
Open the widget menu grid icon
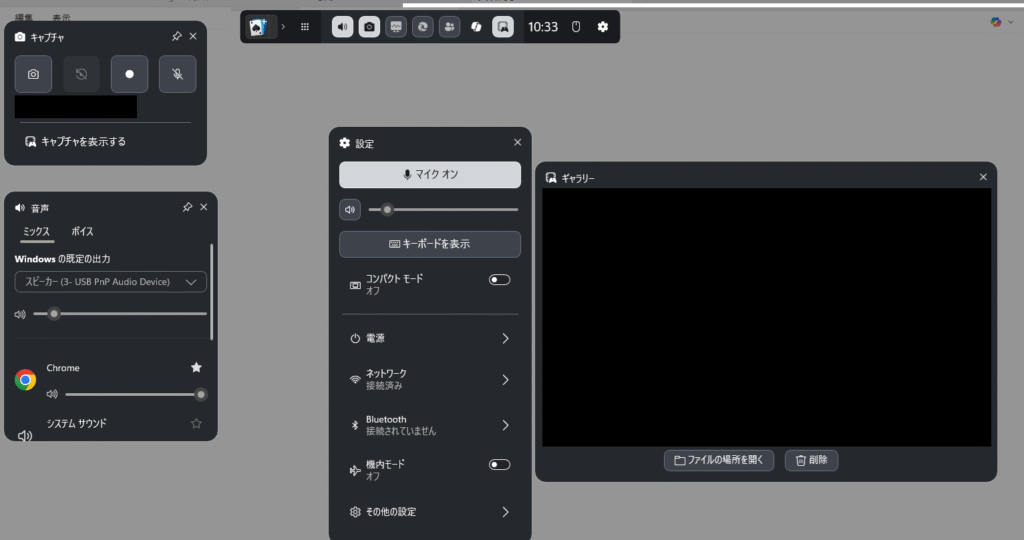point(305,27)
